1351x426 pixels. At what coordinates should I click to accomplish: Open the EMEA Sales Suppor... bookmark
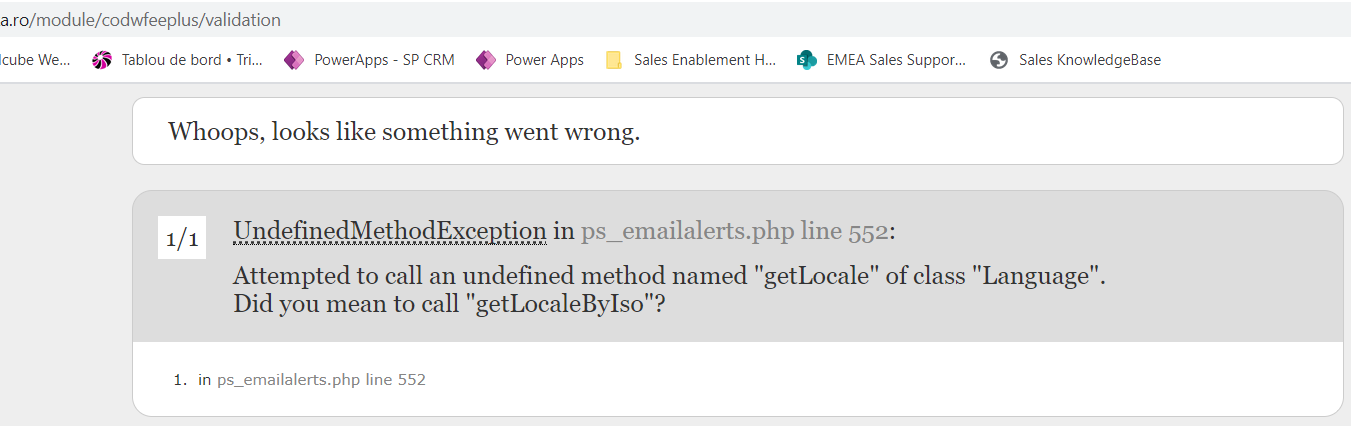[x=896, y=60]
